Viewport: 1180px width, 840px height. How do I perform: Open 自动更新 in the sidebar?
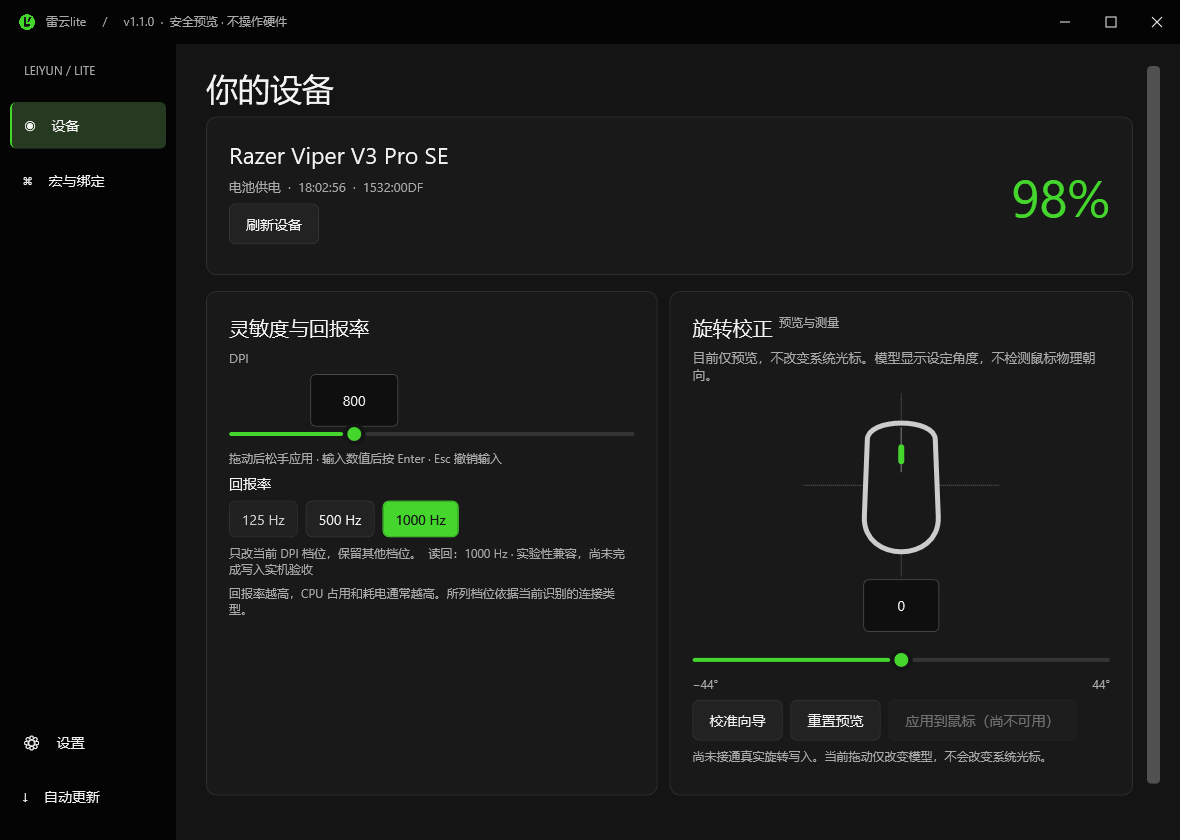pos(88,797)
